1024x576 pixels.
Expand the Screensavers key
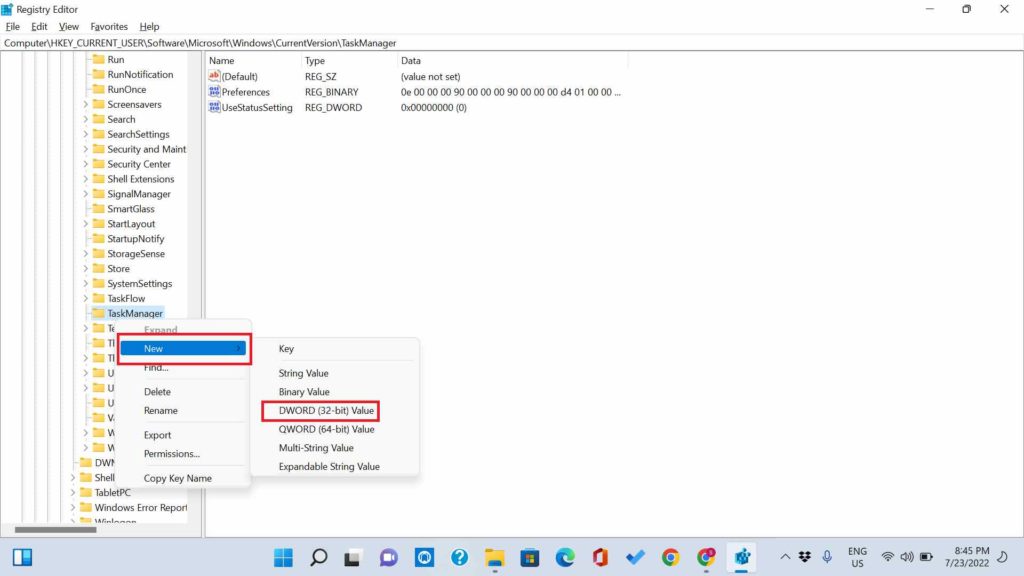click(86, 104)
